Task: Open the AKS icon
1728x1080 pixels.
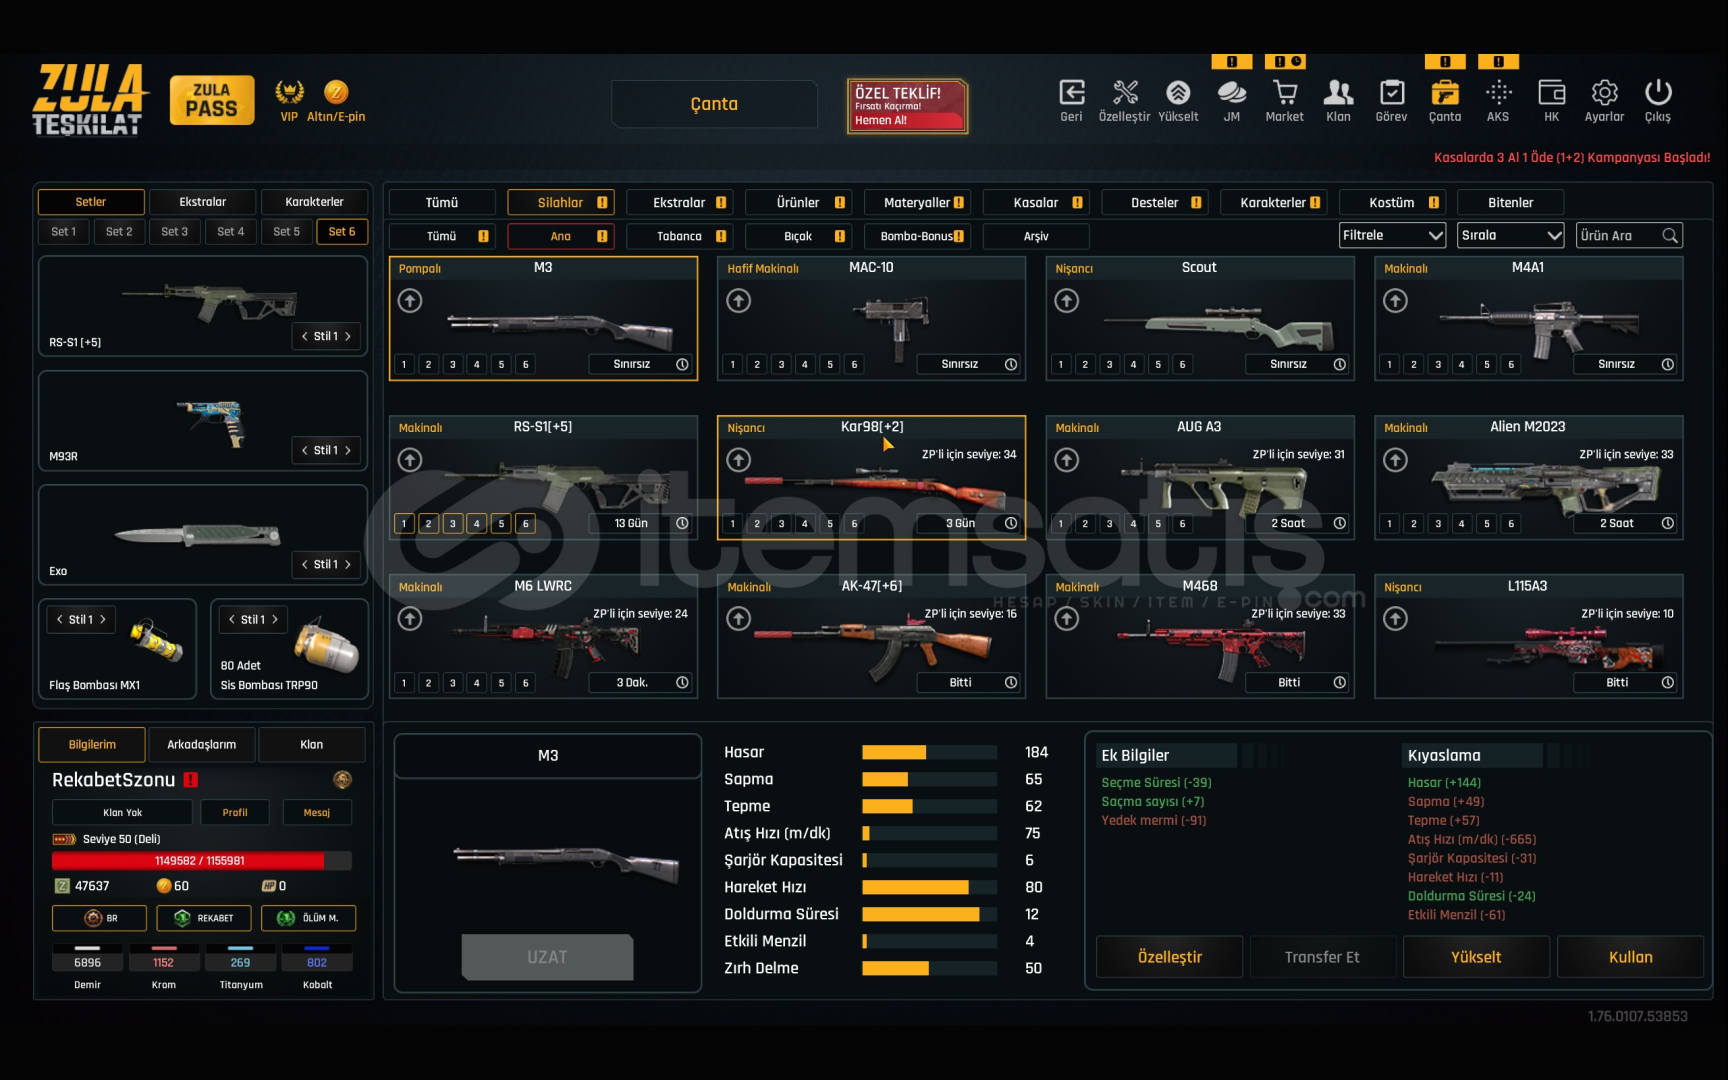Action: 1498,93
